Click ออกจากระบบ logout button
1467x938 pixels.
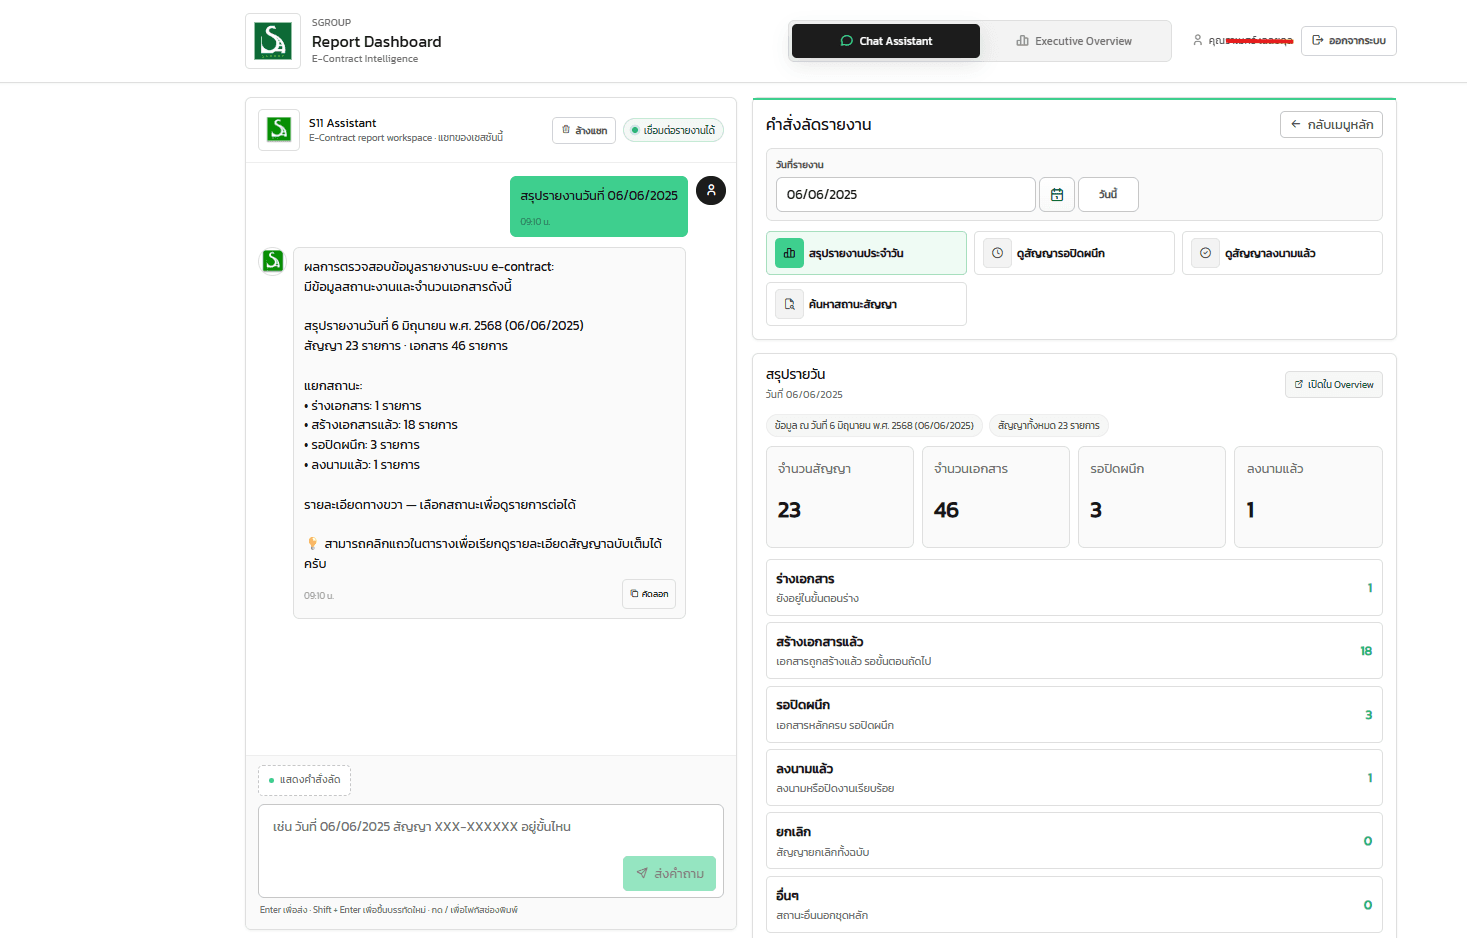[1348, 41]
